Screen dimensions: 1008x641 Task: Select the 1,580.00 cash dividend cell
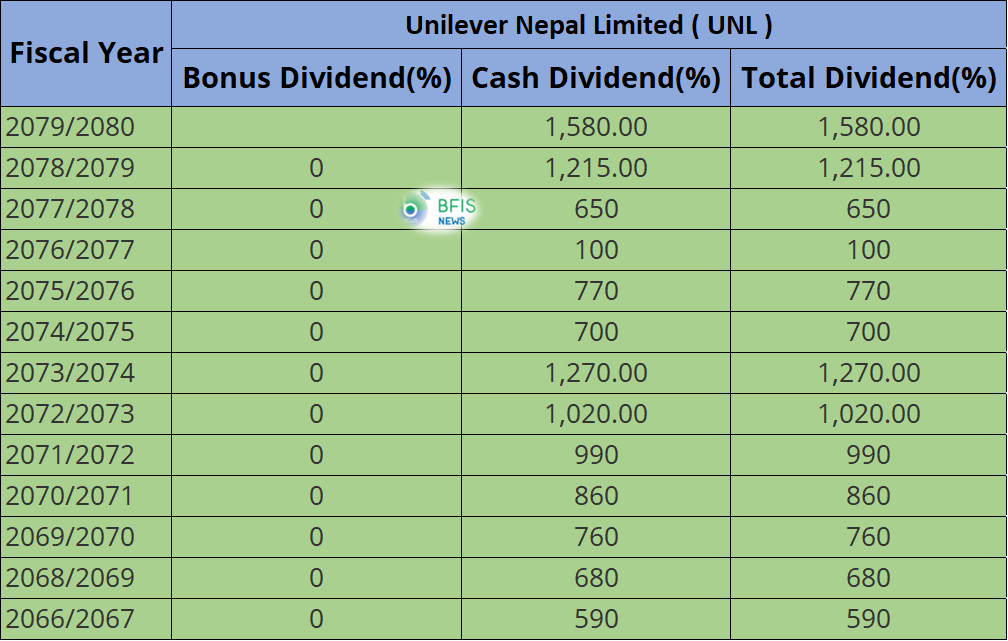click(x=596, y=127)
